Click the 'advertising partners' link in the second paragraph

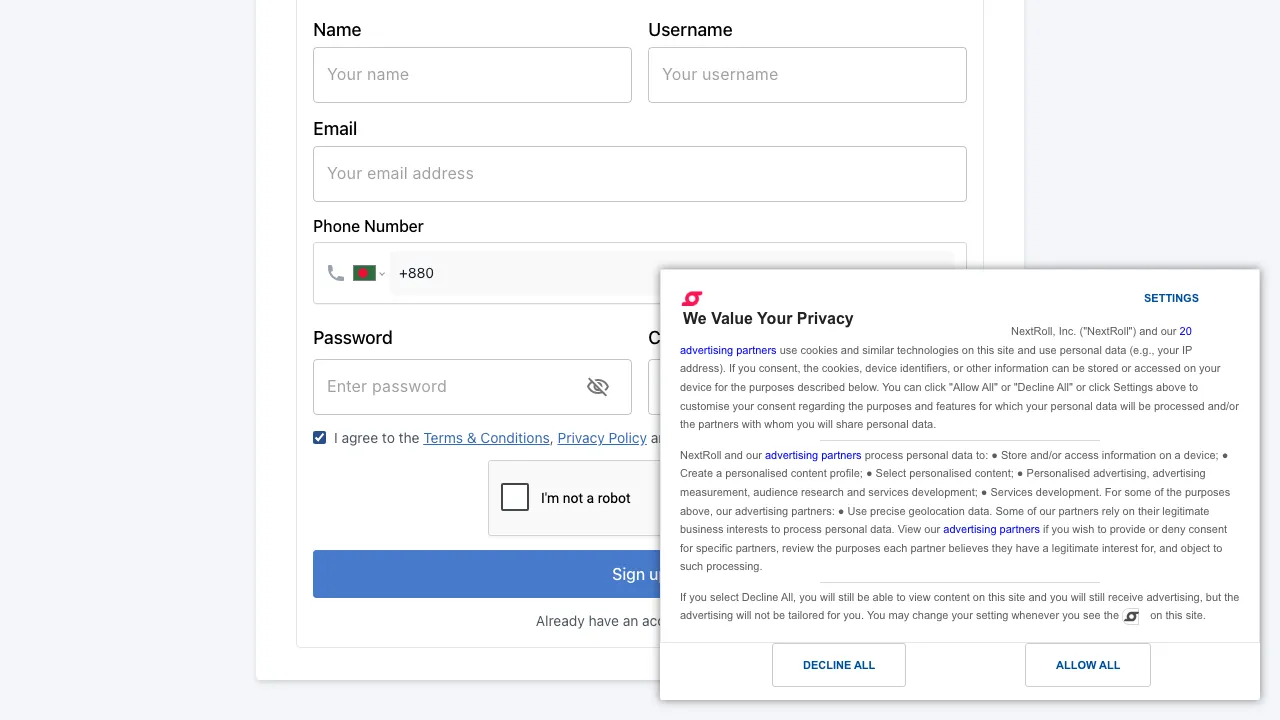(x=813, y=455)
